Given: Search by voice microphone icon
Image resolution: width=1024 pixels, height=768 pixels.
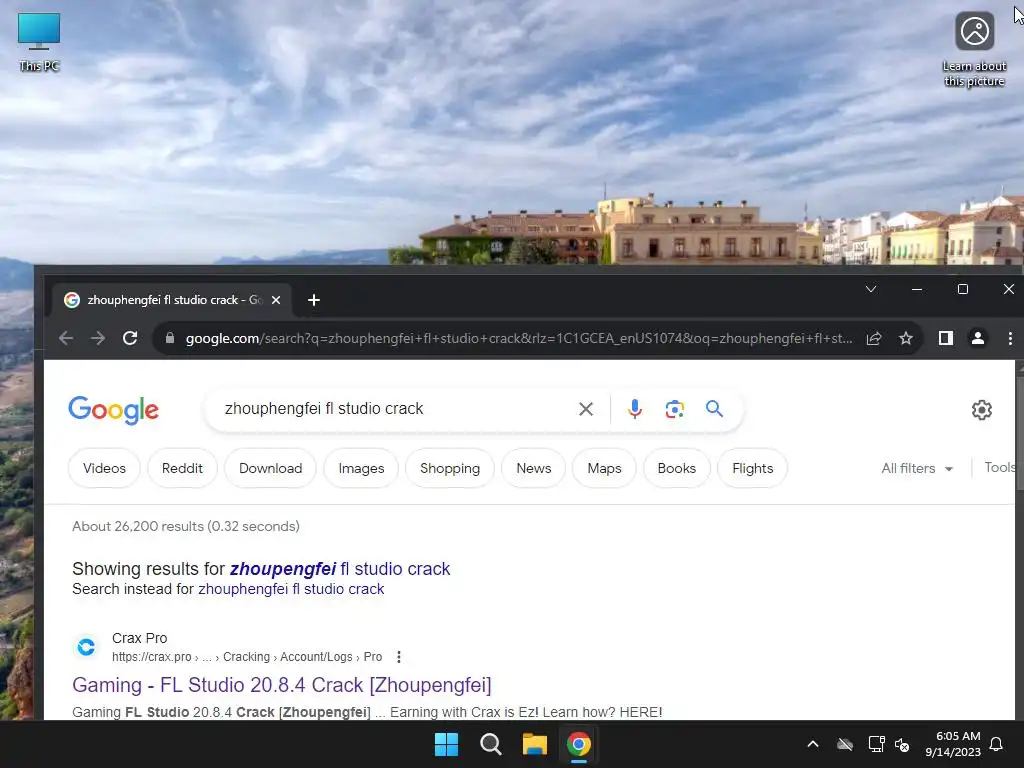Looking at the screenshot, I should [635, 409].
